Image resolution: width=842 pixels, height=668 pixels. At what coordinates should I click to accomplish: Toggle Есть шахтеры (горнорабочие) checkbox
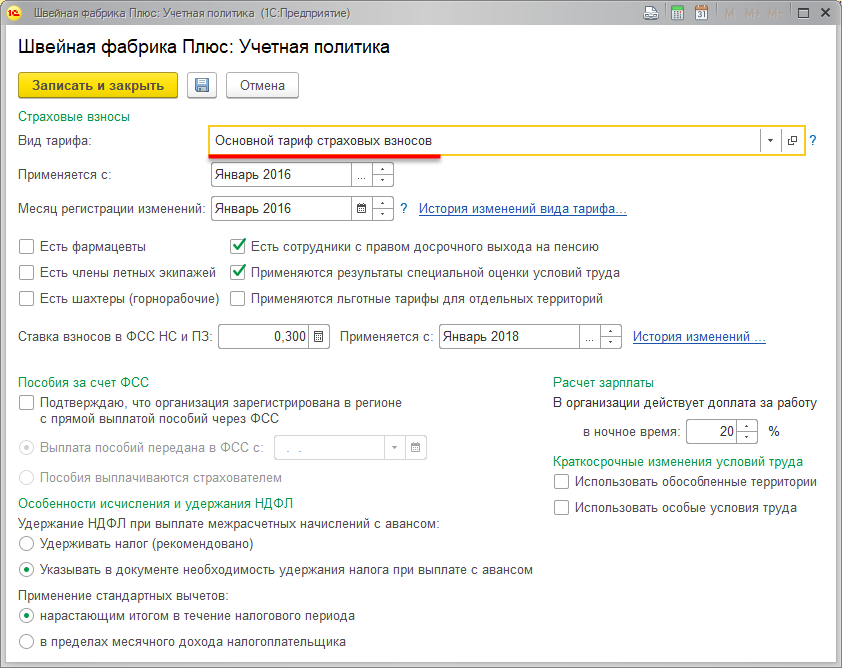26,298
